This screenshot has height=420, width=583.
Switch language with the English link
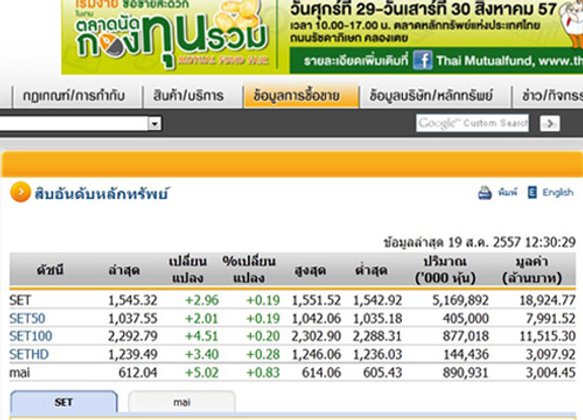[557, 193]
